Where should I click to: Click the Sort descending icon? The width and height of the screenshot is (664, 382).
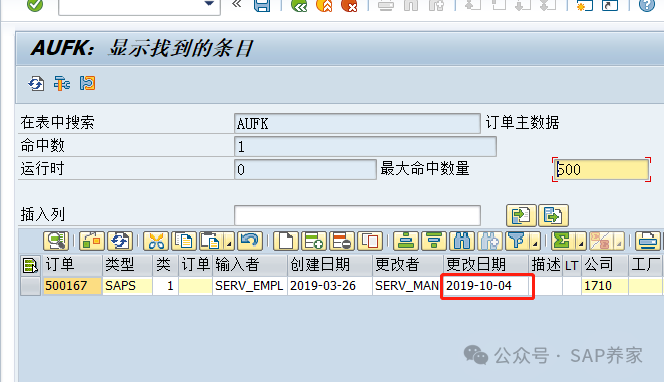click(x=434, y=241)
